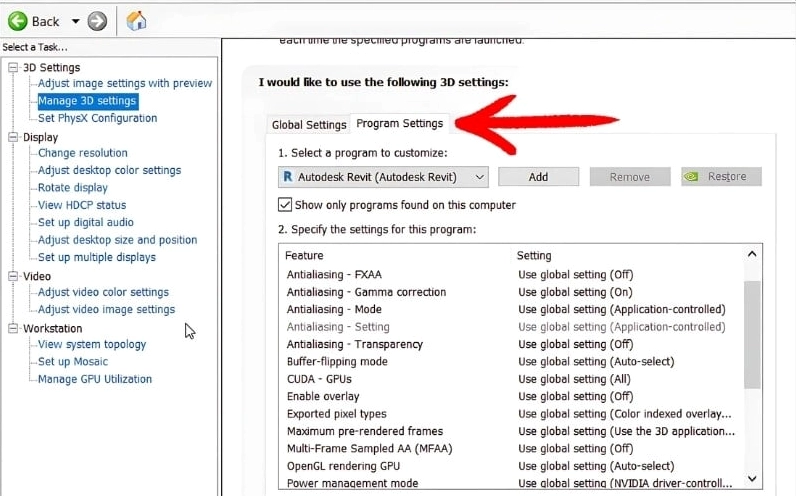Image resolution: width=796 pixels, height=496 pixels.
Task: Open Adjust desktop color settings
Action: tap(109, 170)
